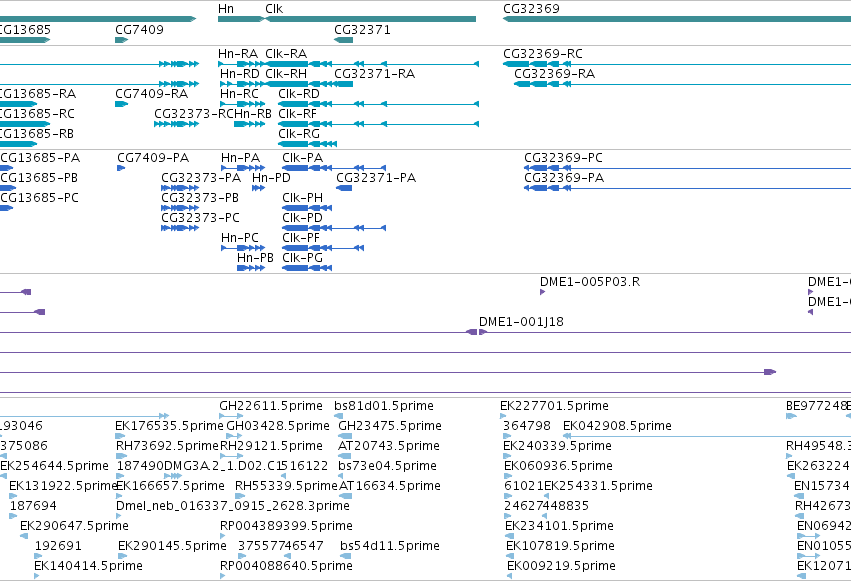Select the Clk-PA protein label
Screen dimensions: 851x581
pos(302,158)
